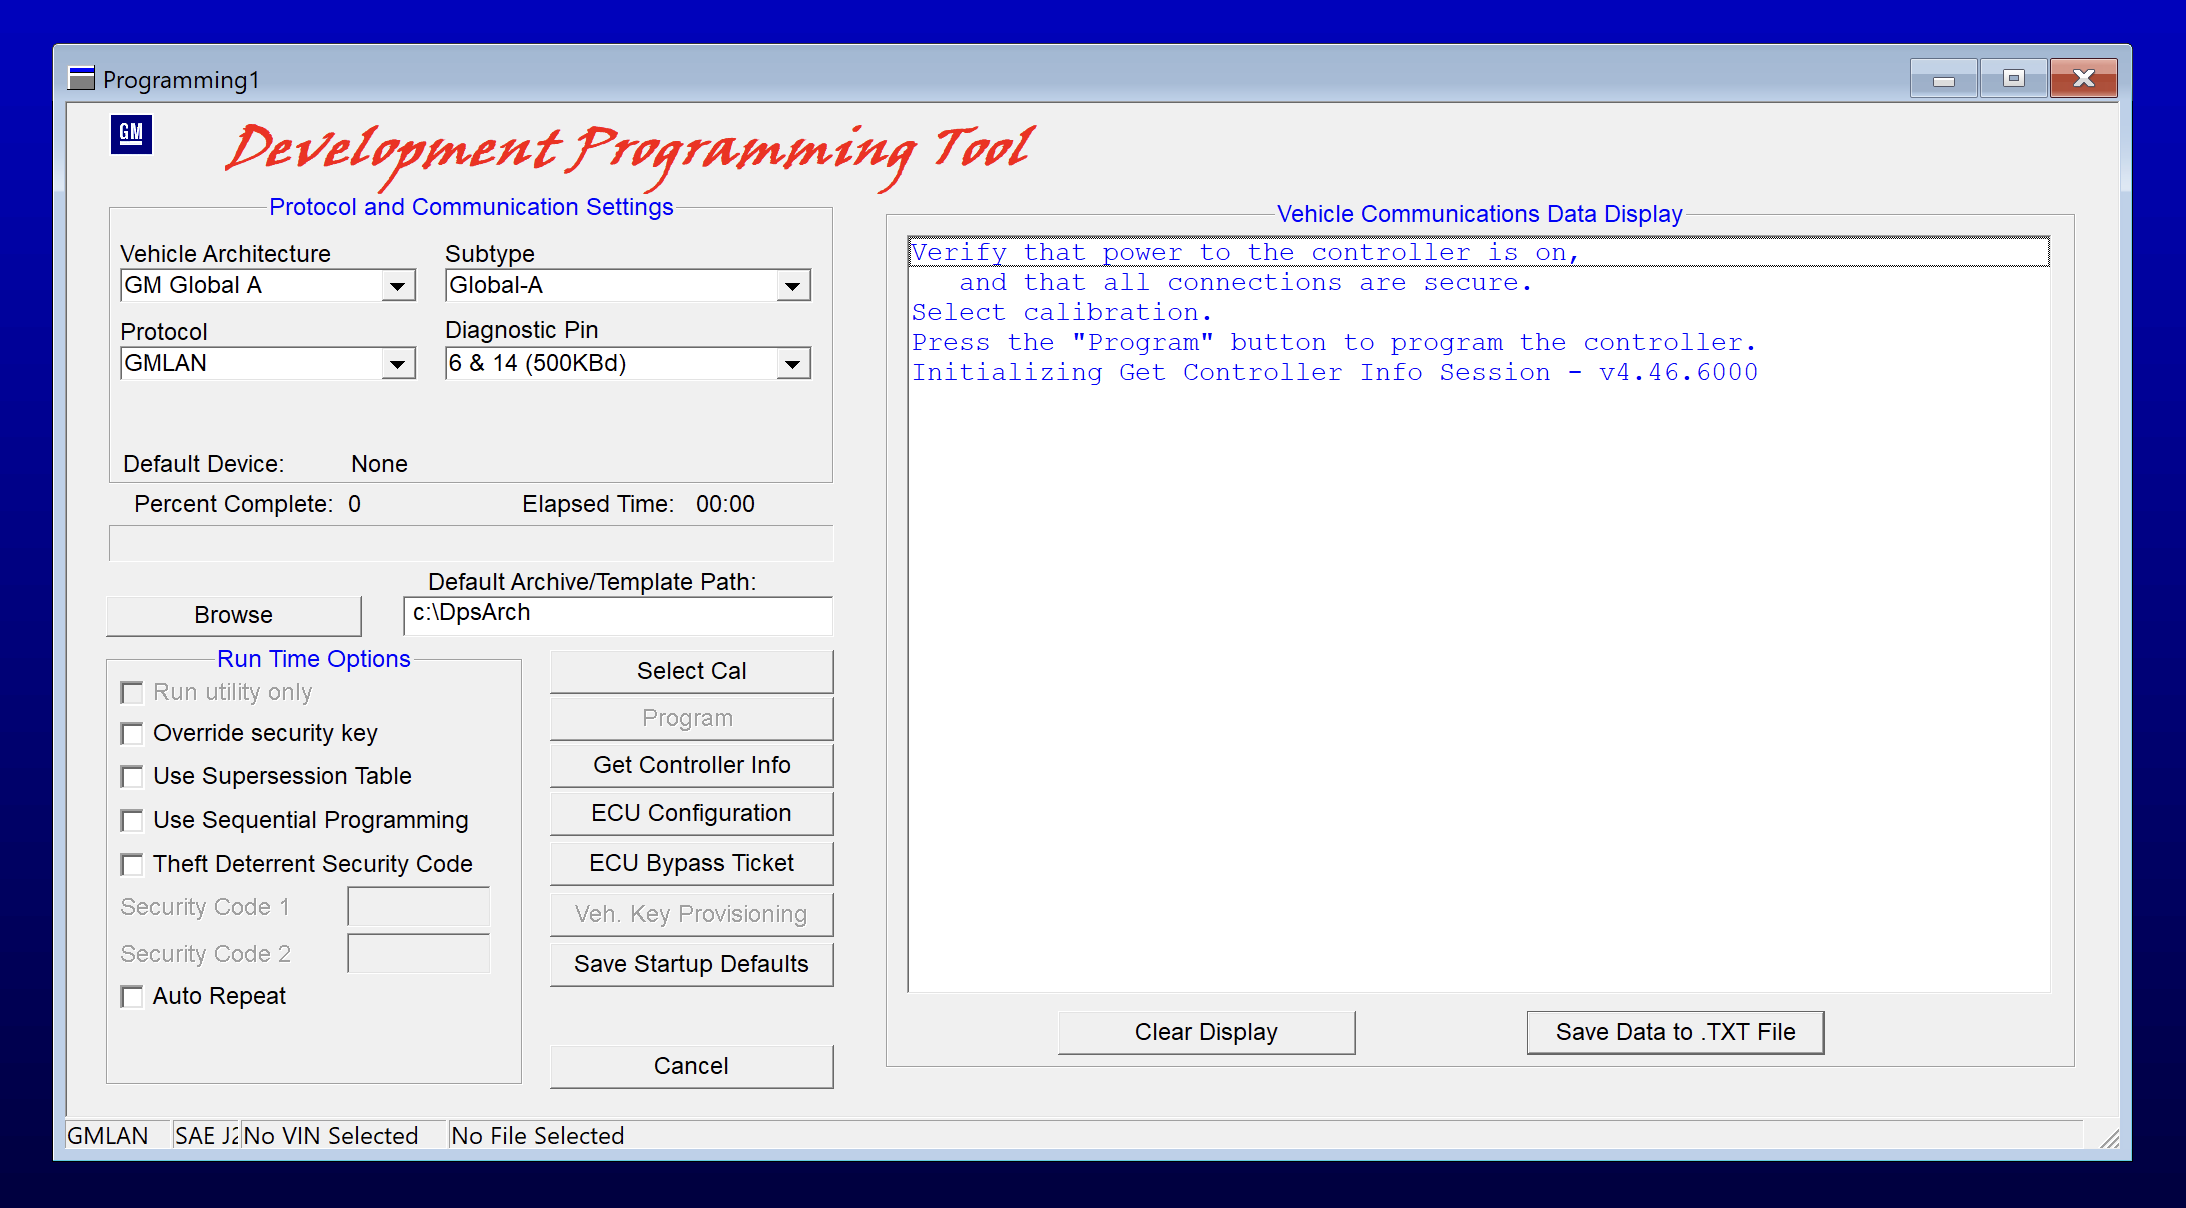
Task: Click Veh. Key Provisioning button
Action: (691, 914)
